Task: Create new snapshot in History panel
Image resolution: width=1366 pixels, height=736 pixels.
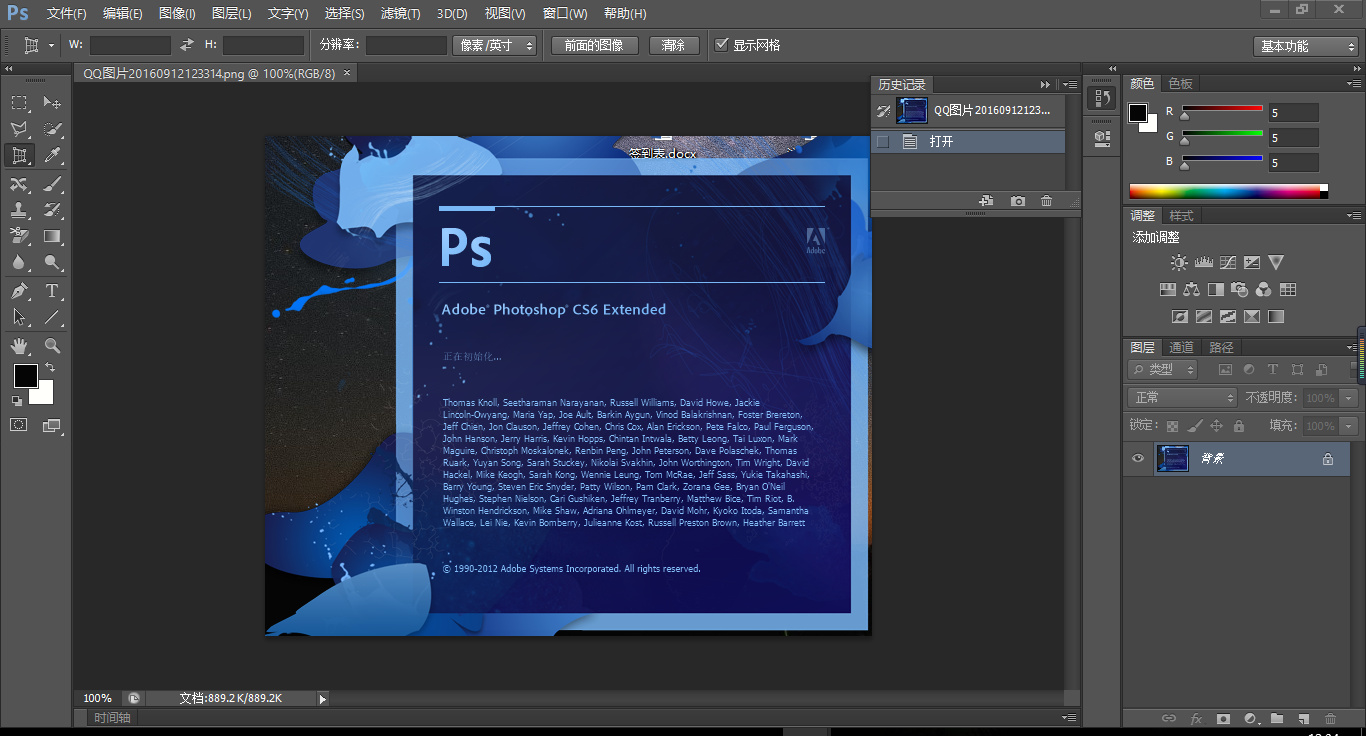Action: point(1017,201)
